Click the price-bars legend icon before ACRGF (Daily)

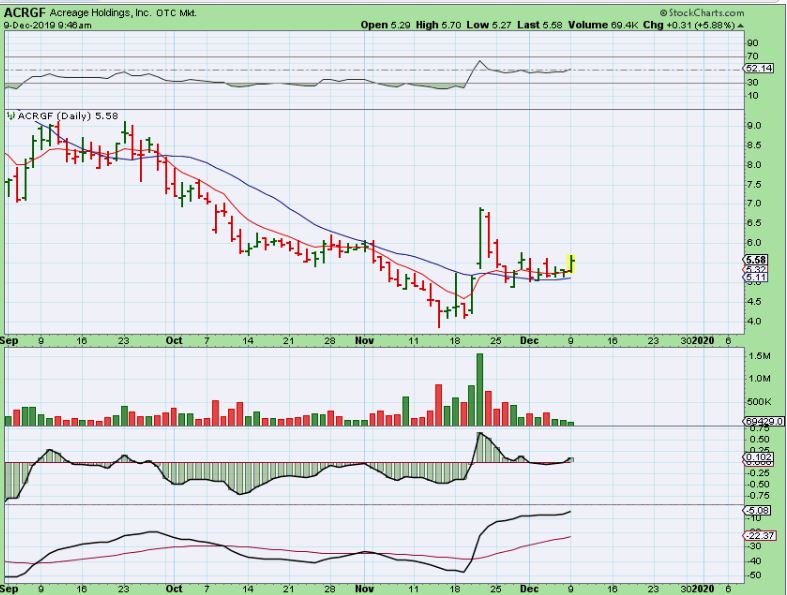tap(12, 116)
